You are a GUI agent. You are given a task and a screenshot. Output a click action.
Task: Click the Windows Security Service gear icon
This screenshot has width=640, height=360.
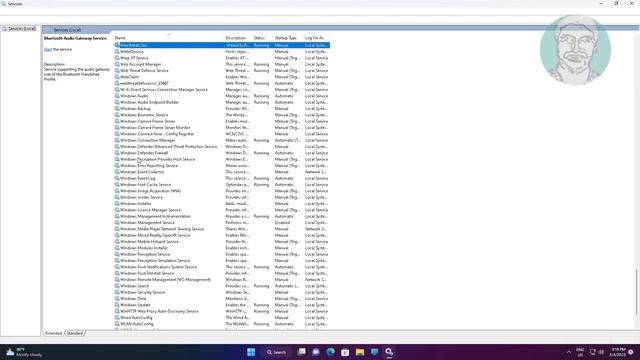coord(117,292)
